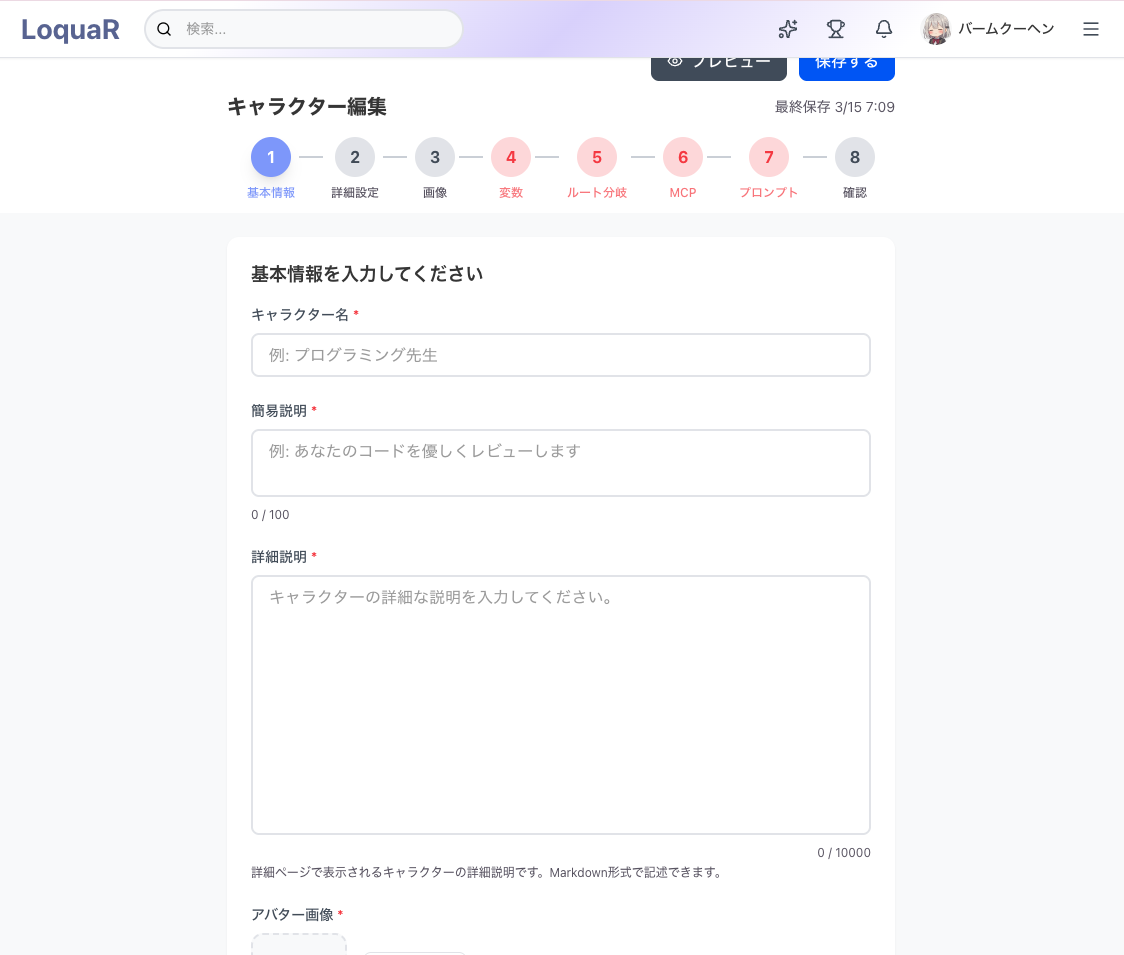The image size is (1124, 955).
Task: Switch to the 詳細設定 step
Action: coord(355,157)
